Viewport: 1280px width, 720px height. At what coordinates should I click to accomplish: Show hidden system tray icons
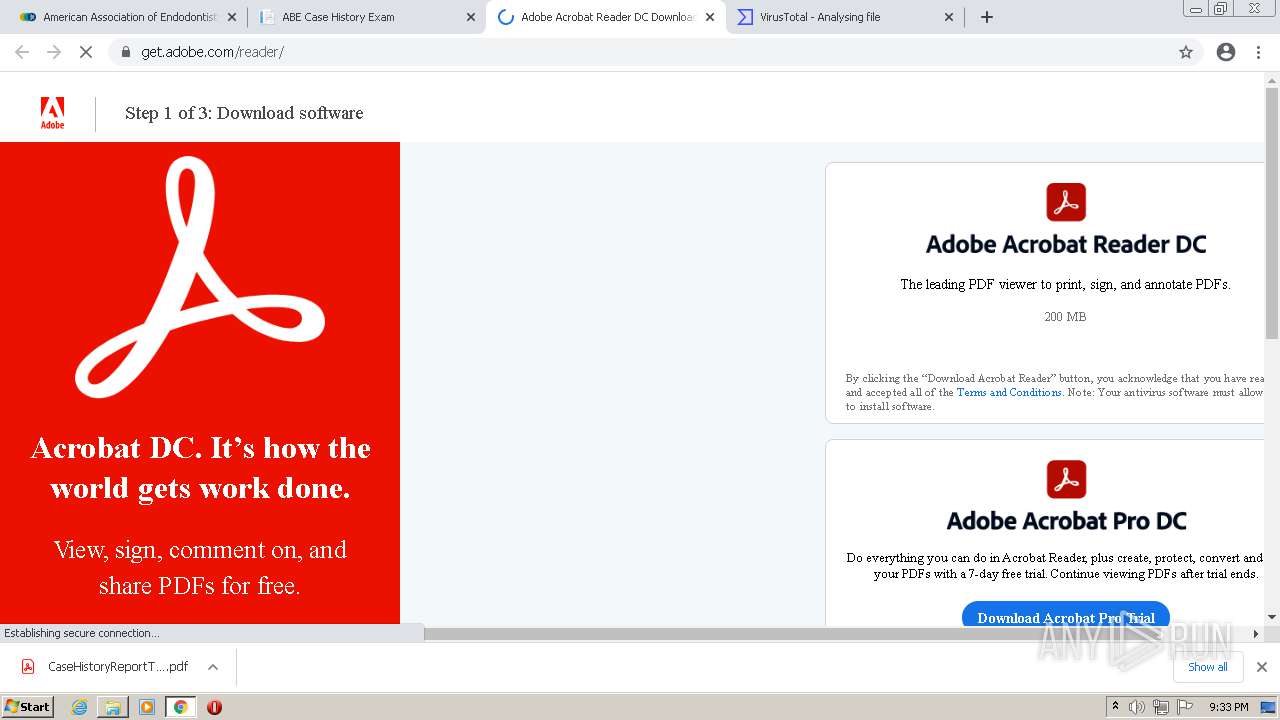click(x=1116, y=707)
